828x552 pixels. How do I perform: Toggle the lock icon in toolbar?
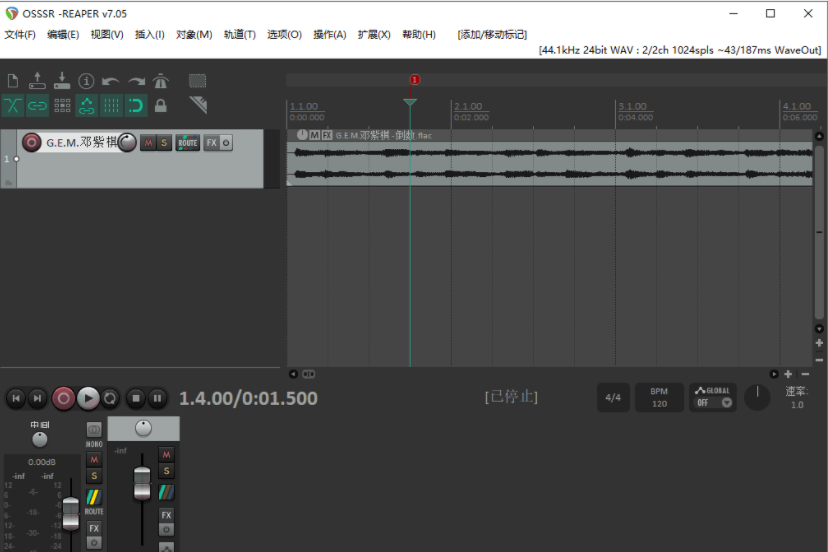click(x=161, y=105)
